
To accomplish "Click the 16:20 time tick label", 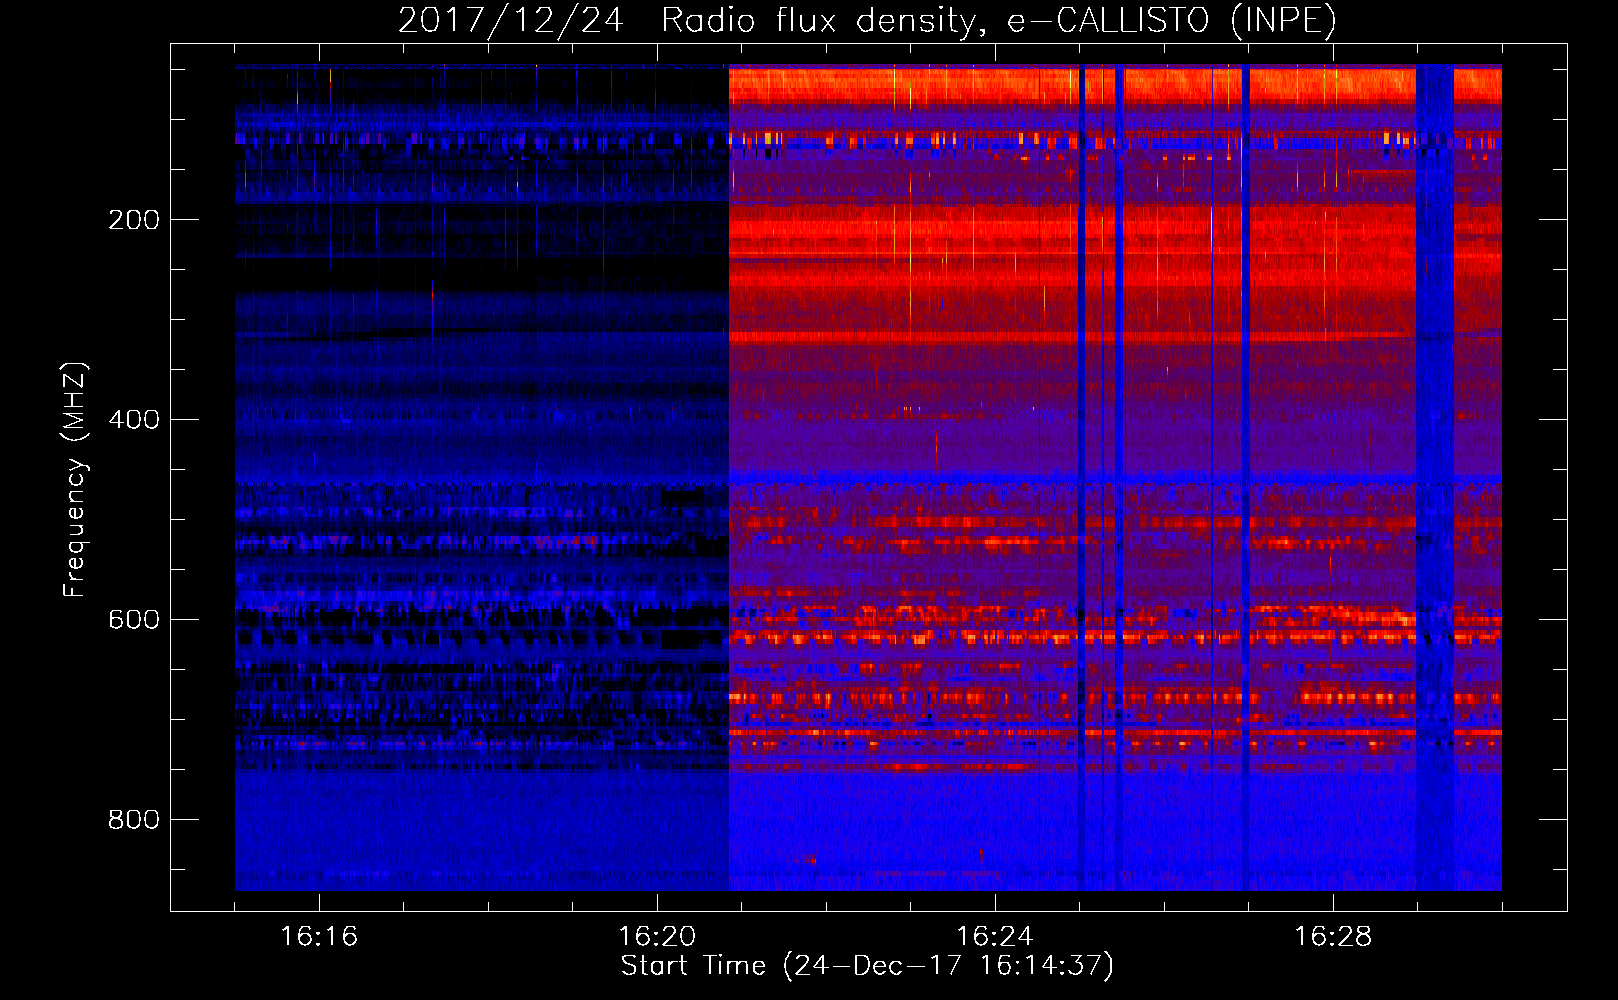I will coord(657,937).
